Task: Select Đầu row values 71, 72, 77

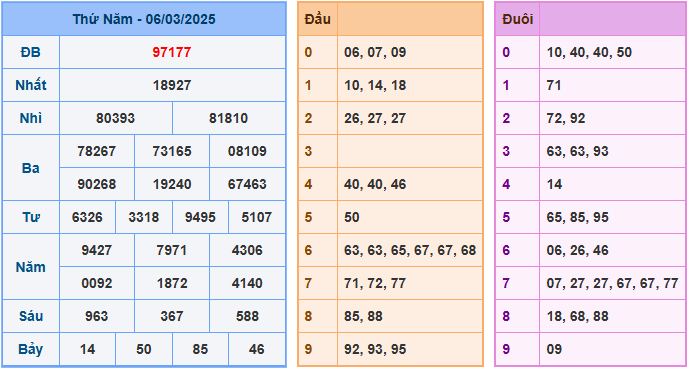Action: pos(375,283)
